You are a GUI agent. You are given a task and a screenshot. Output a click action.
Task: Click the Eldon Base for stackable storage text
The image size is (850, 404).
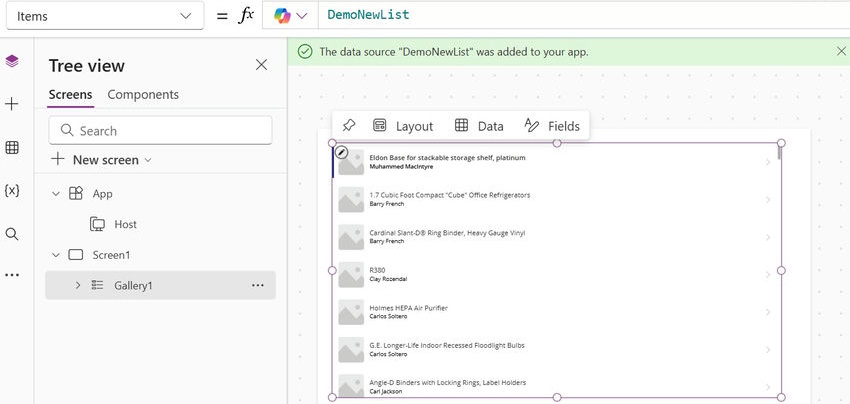(x=447, y=158)
